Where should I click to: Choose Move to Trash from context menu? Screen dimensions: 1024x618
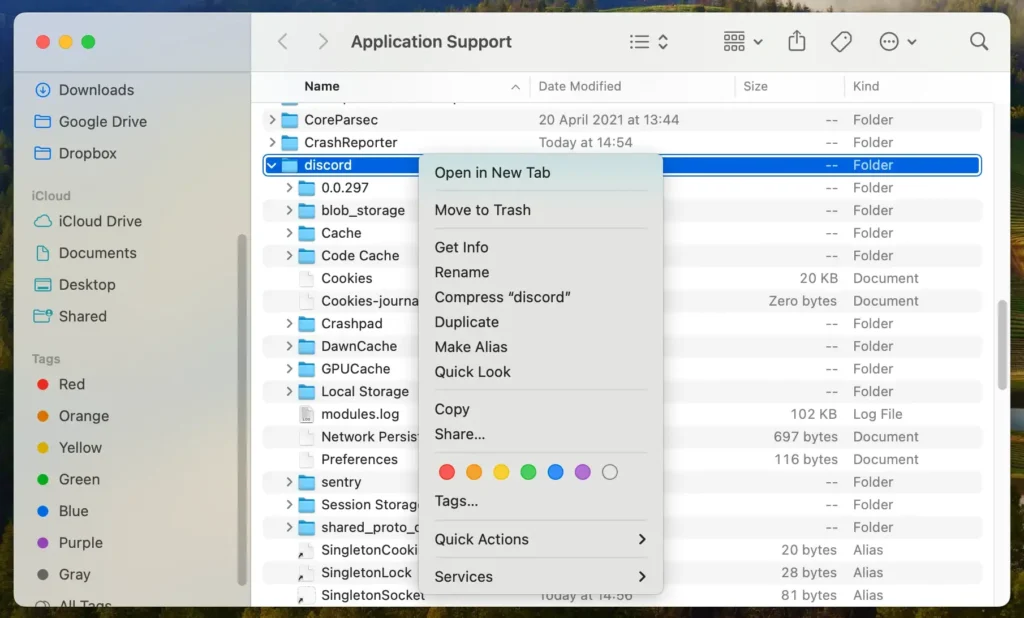[x=482, y=210]
